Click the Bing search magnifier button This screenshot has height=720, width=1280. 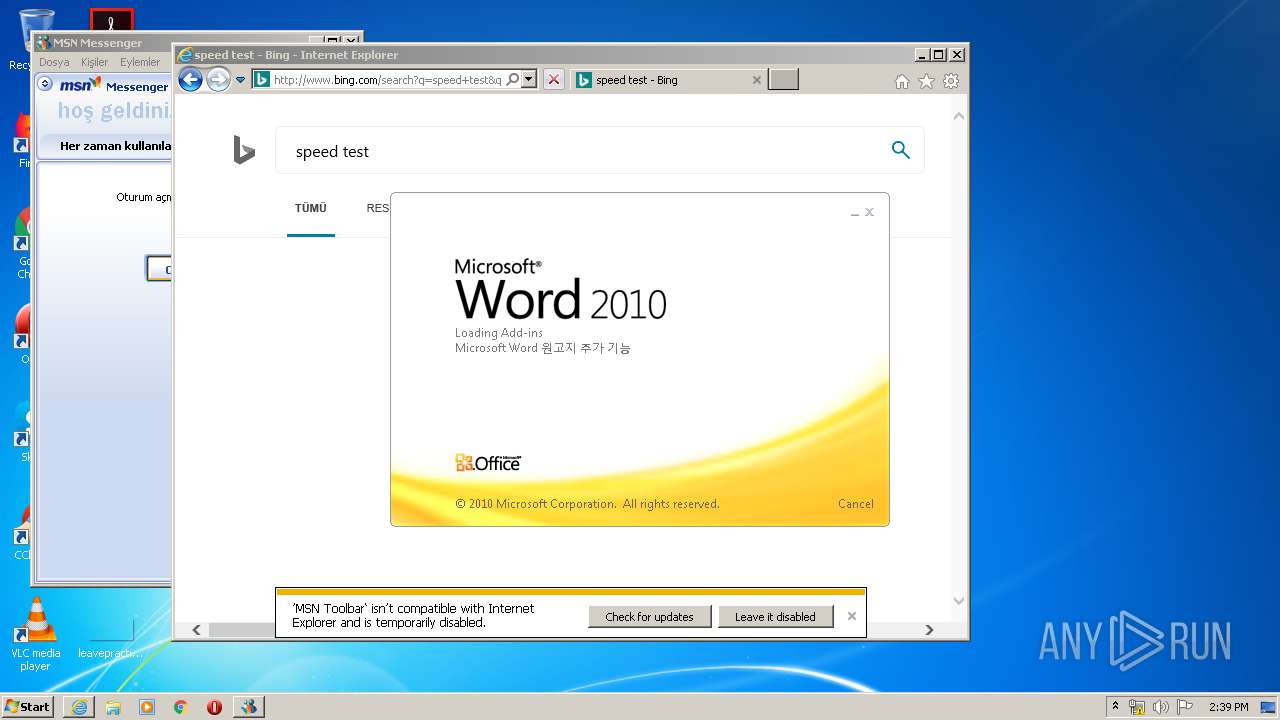[901, 150]
